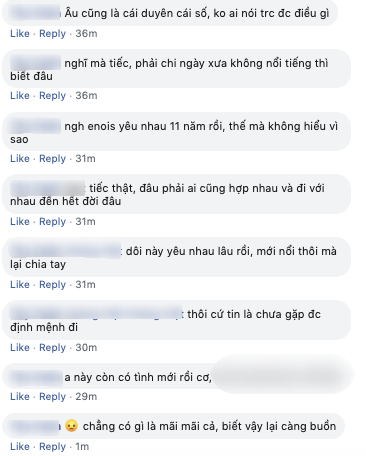Reply to the 'tiếc thật' comment
This screenshot has height=456, width=366.
click(x=52, y=222)
